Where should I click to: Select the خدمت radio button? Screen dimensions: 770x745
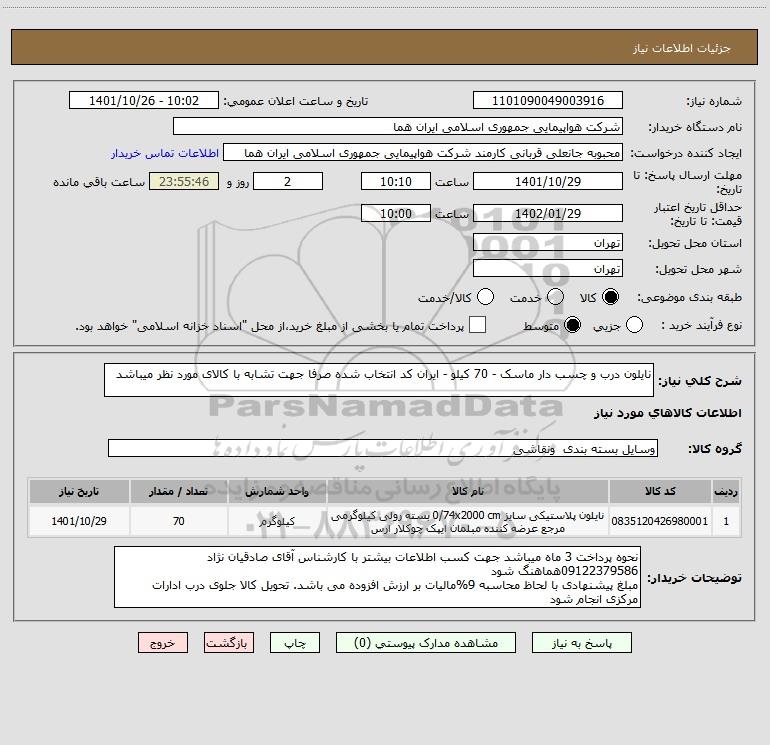click(x=555, y=297)
